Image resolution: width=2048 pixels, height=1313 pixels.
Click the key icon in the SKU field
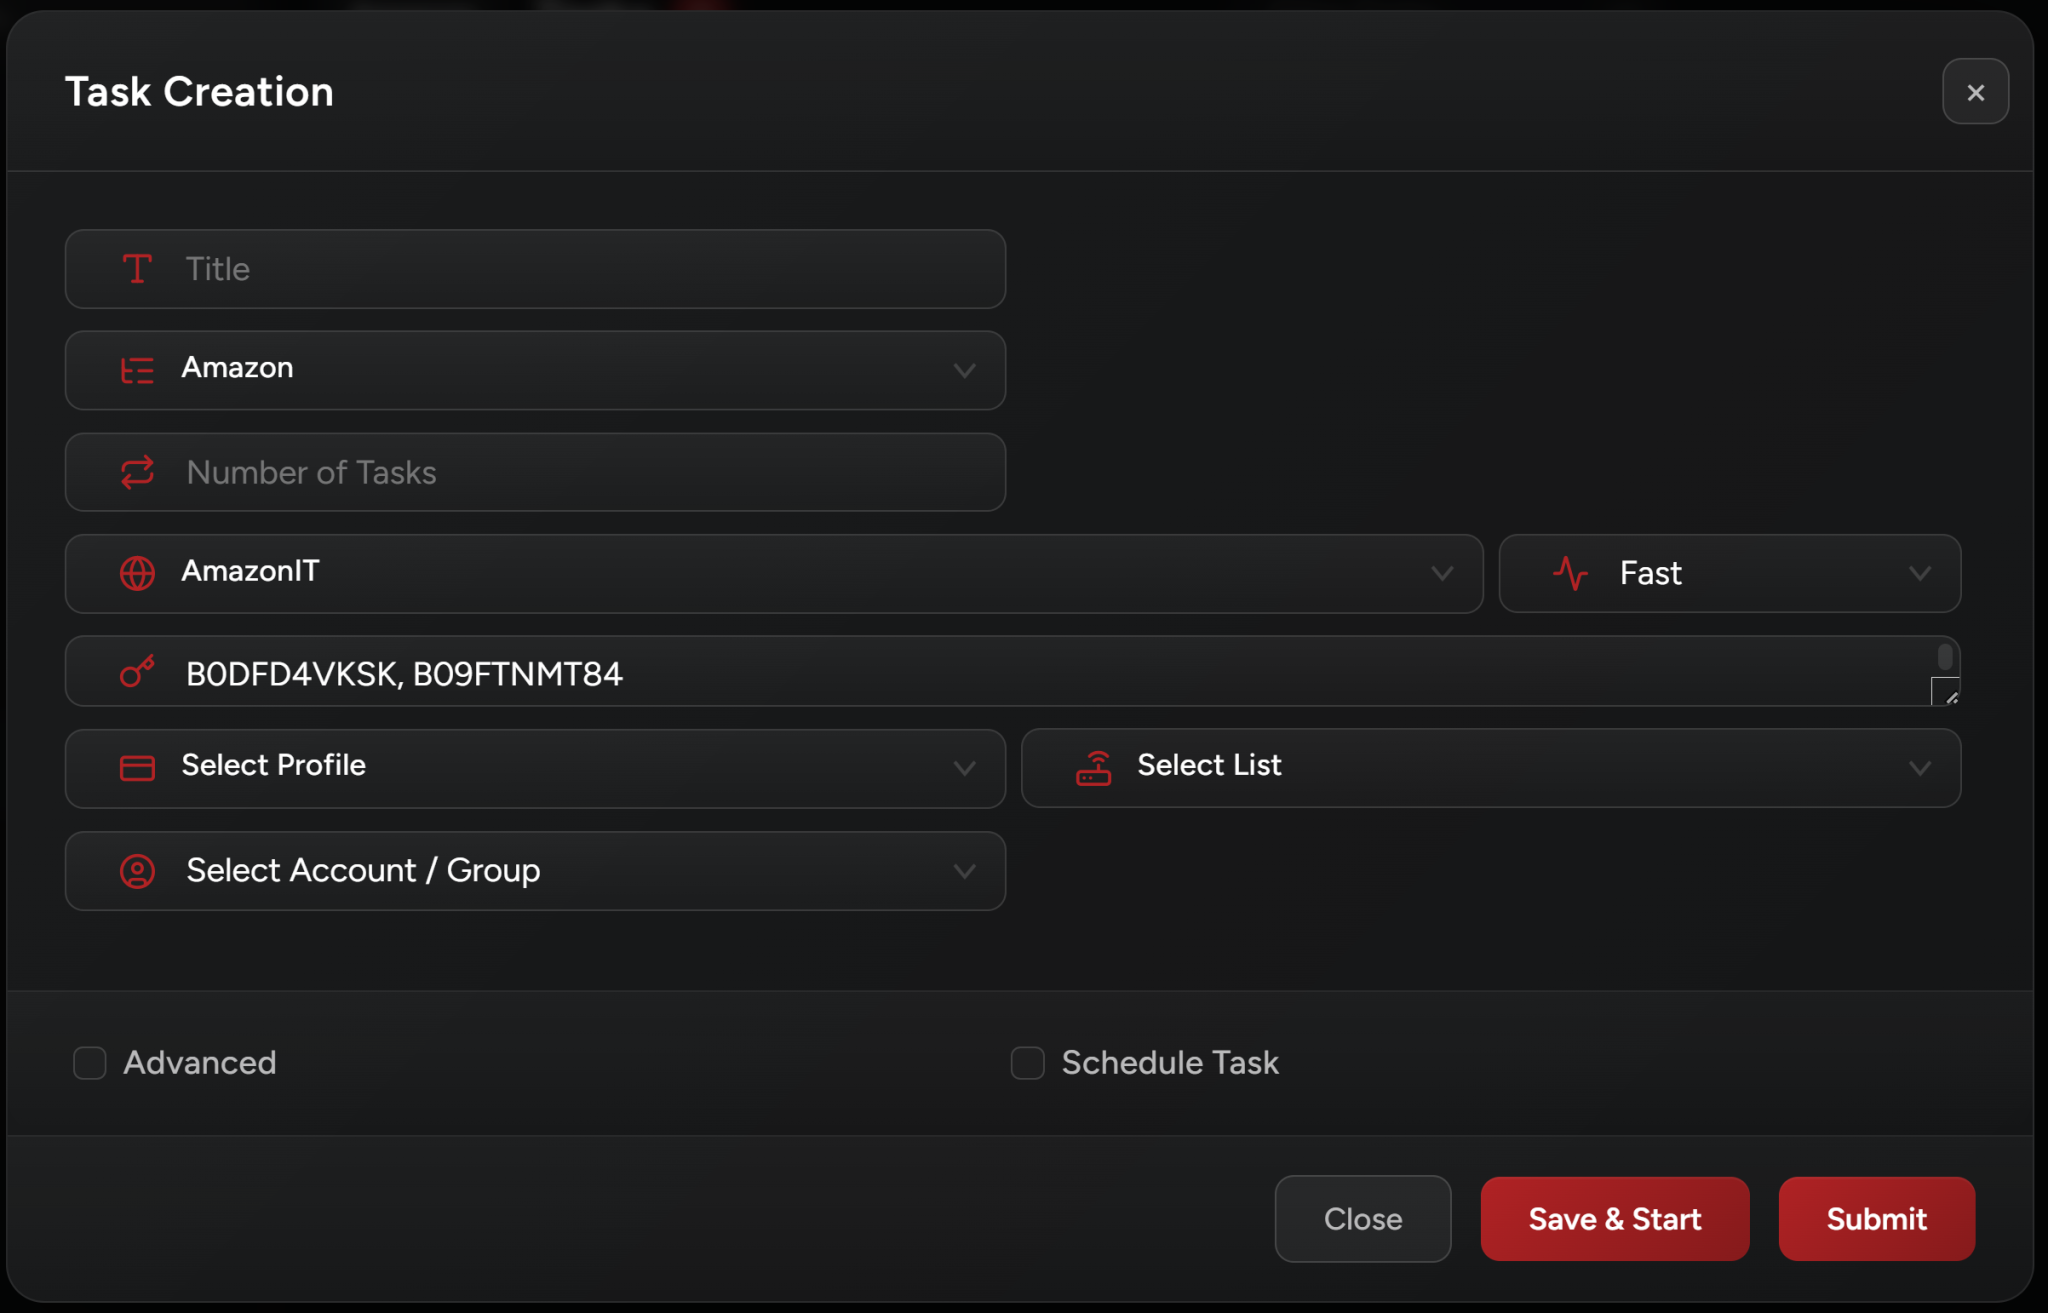137,672
